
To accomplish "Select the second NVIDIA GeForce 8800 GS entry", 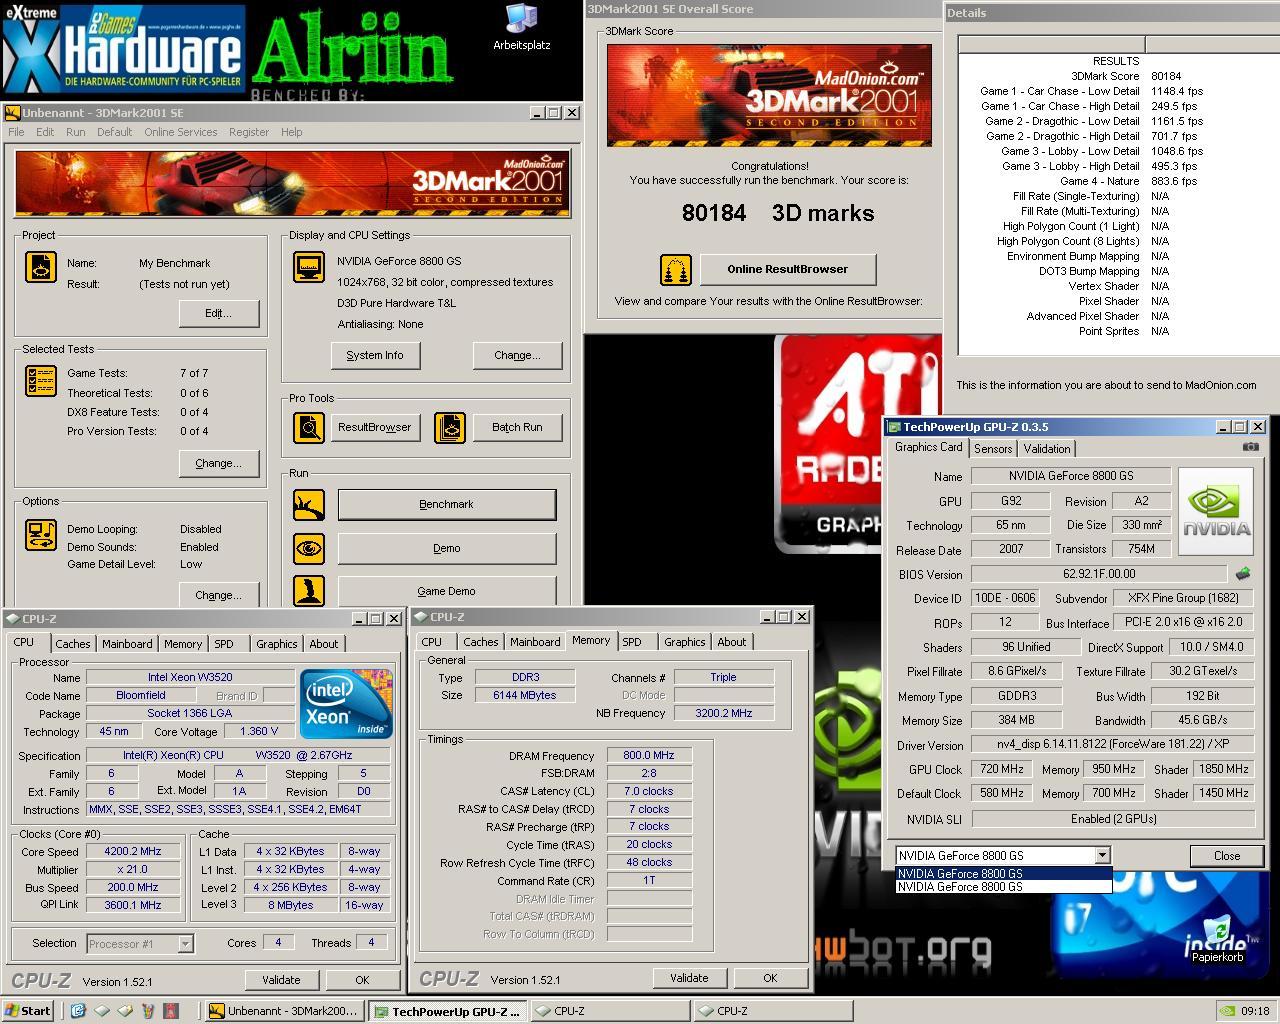I will [1003, 887].
